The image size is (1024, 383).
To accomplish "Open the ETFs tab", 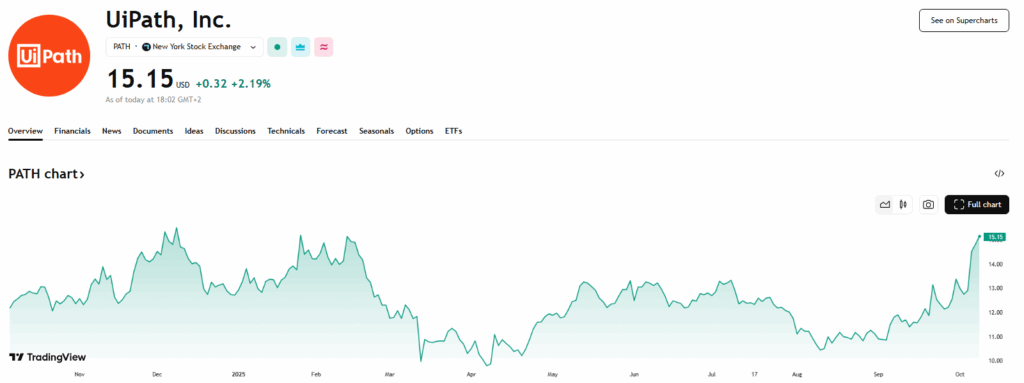I will pyautogui.click(x=453, y=131).
